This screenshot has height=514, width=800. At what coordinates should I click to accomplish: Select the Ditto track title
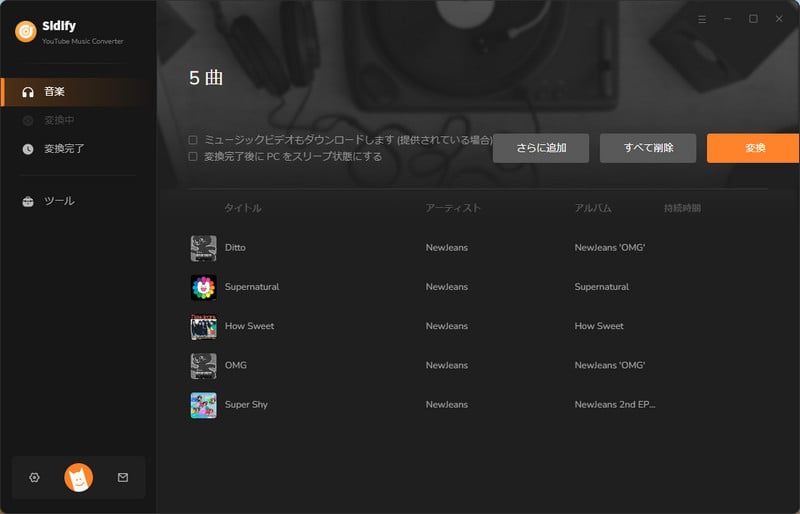[x=235, y=248]
